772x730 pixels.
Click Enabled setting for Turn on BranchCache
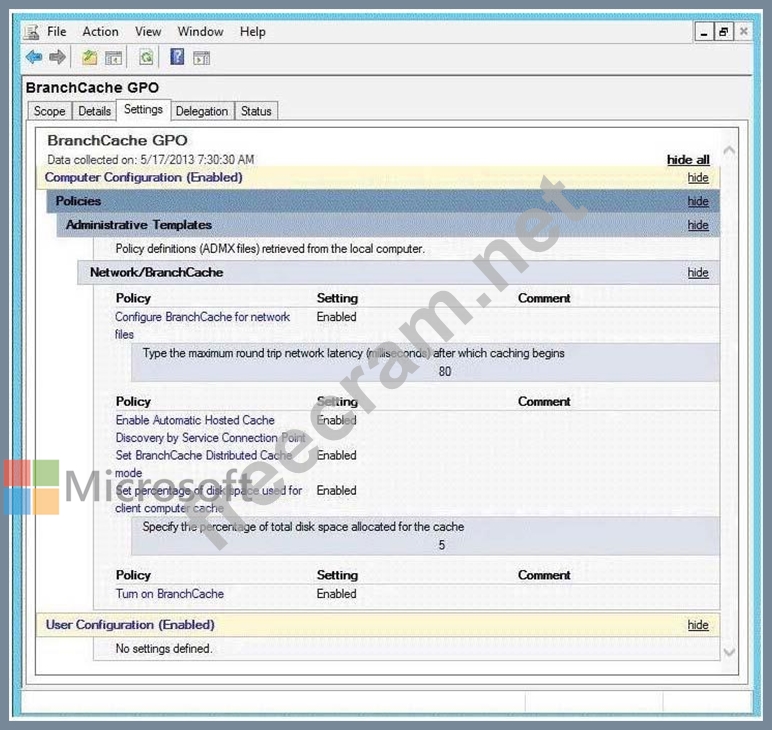(x=336, y=594)
